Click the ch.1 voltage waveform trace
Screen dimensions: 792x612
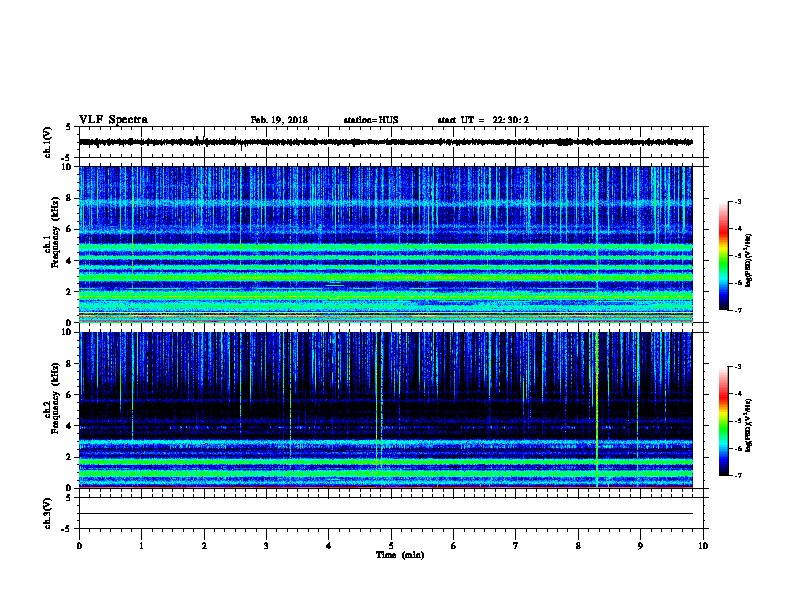(386, 142)
